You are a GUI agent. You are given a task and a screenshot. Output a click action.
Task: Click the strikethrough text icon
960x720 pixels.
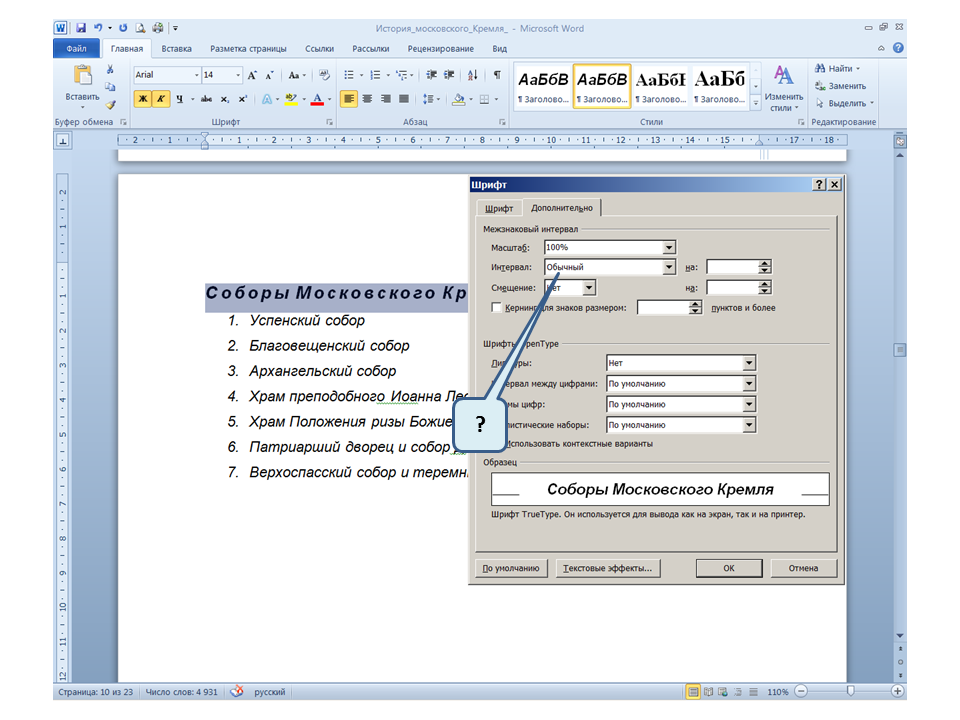pyautogui.click(x=206, y=99)
